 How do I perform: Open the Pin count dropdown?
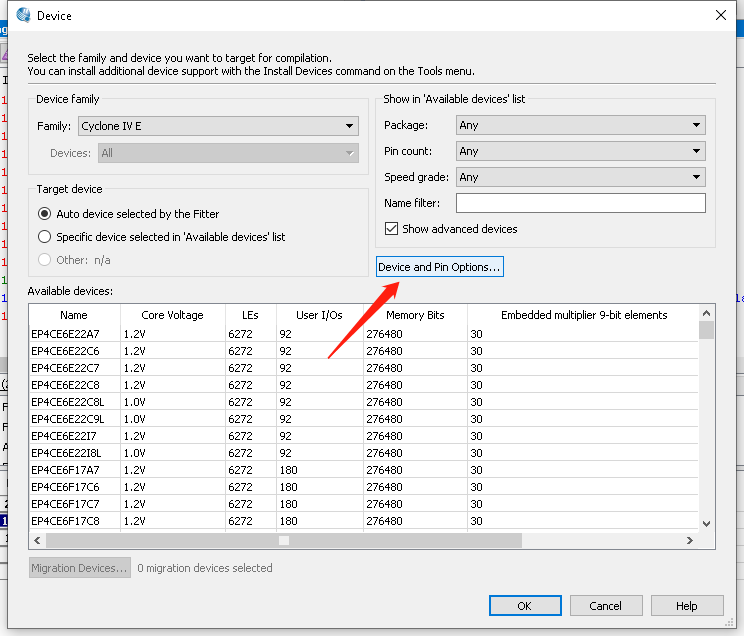tap(581, 151)
